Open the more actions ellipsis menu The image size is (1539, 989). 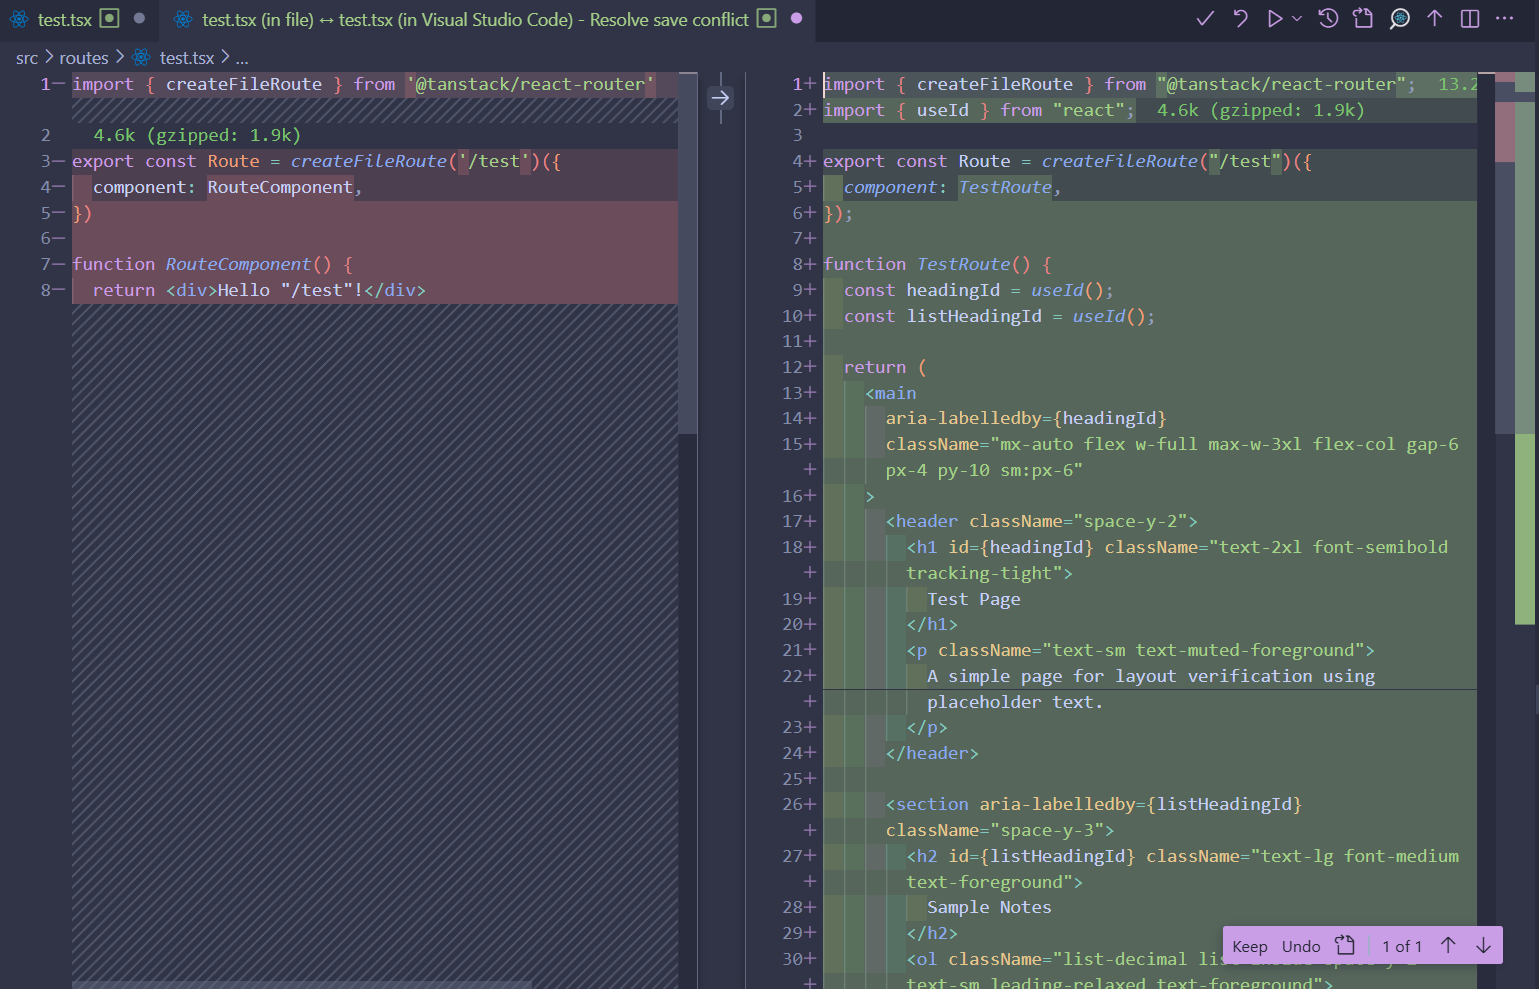point(1504,19)
